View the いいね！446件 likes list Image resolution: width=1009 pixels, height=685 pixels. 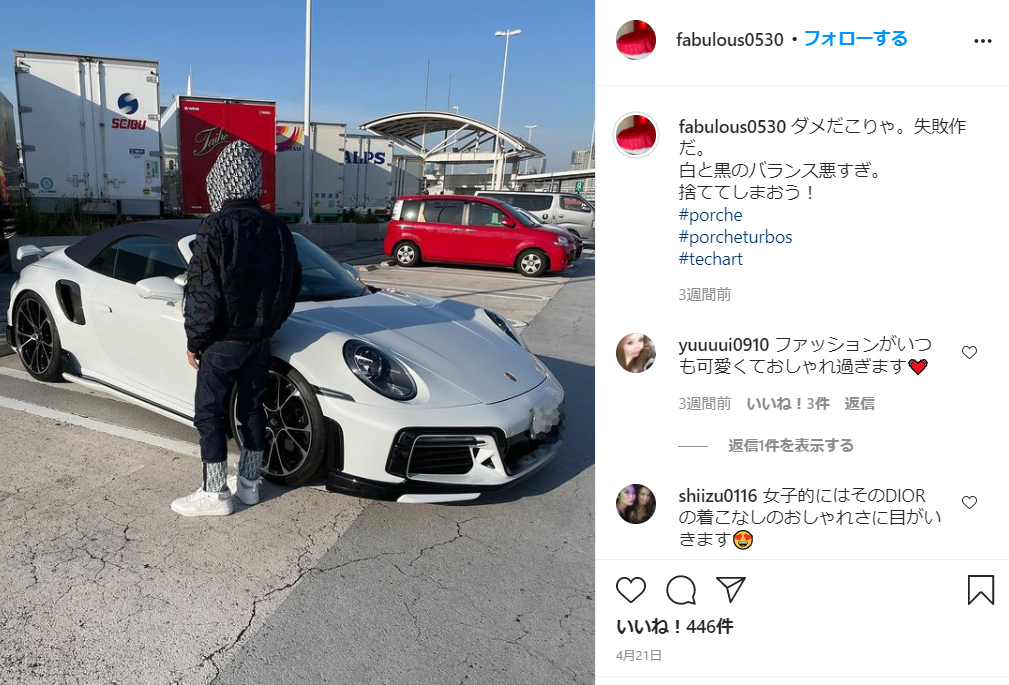pos(674,626)
